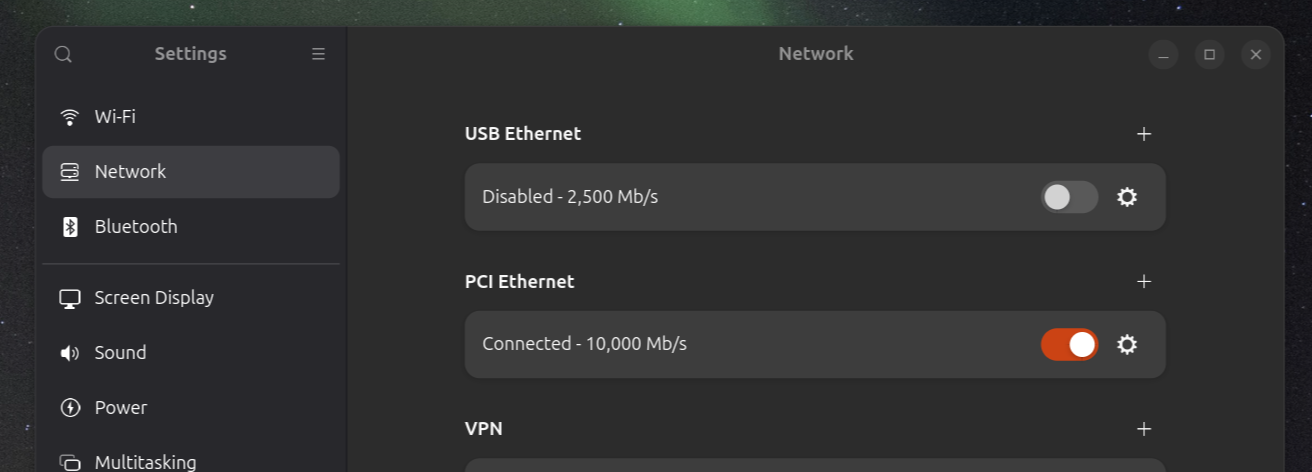1312x472 pixels.
Task: Minimize the Settings window
Action: 1163,54
